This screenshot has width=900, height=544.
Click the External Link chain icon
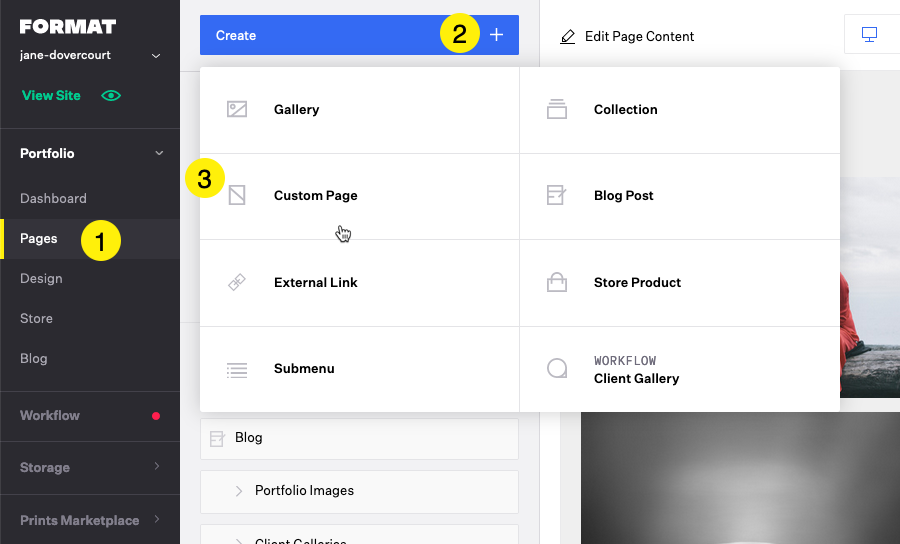[236, 282]
